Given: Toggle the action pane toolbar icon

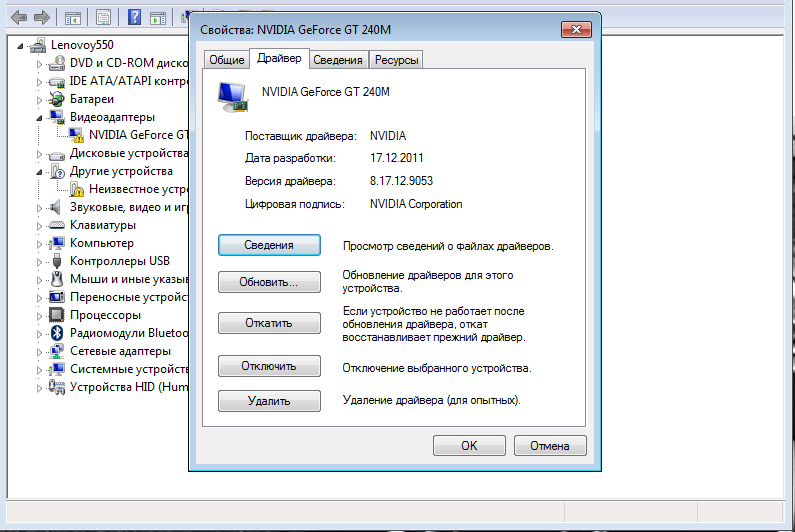Looking at the screenshot, I should (158, 18).
